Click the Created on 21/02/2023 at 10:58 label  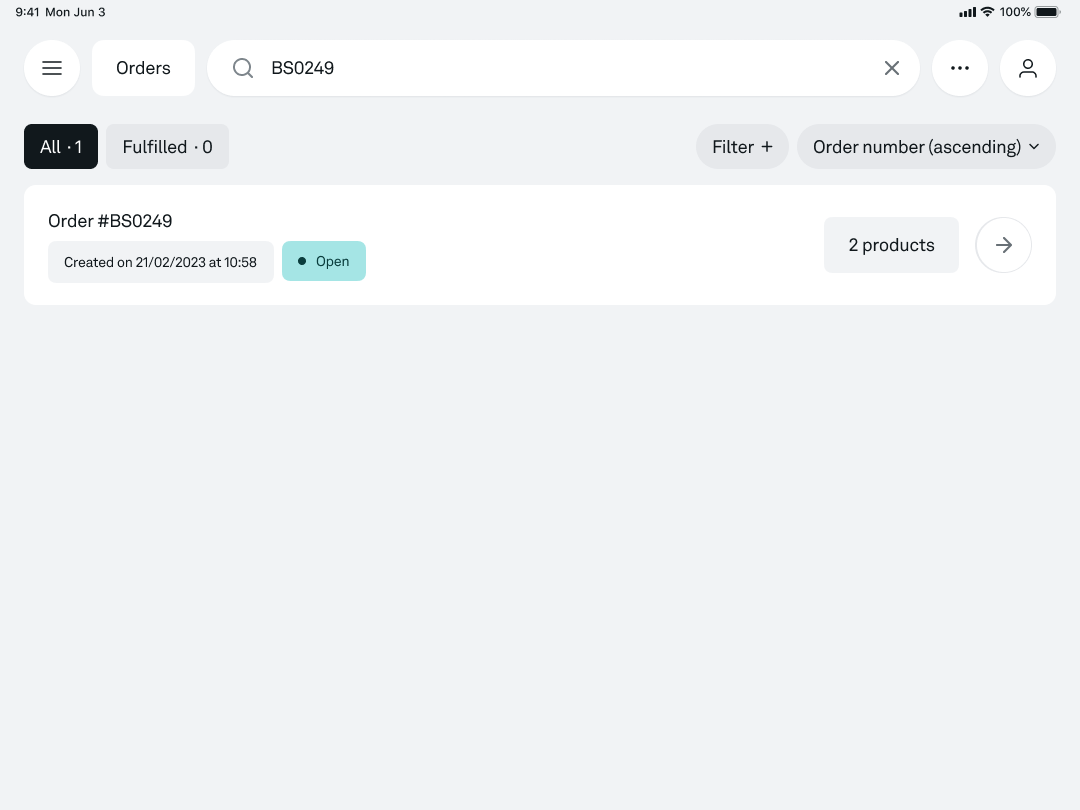click(160, 262)
